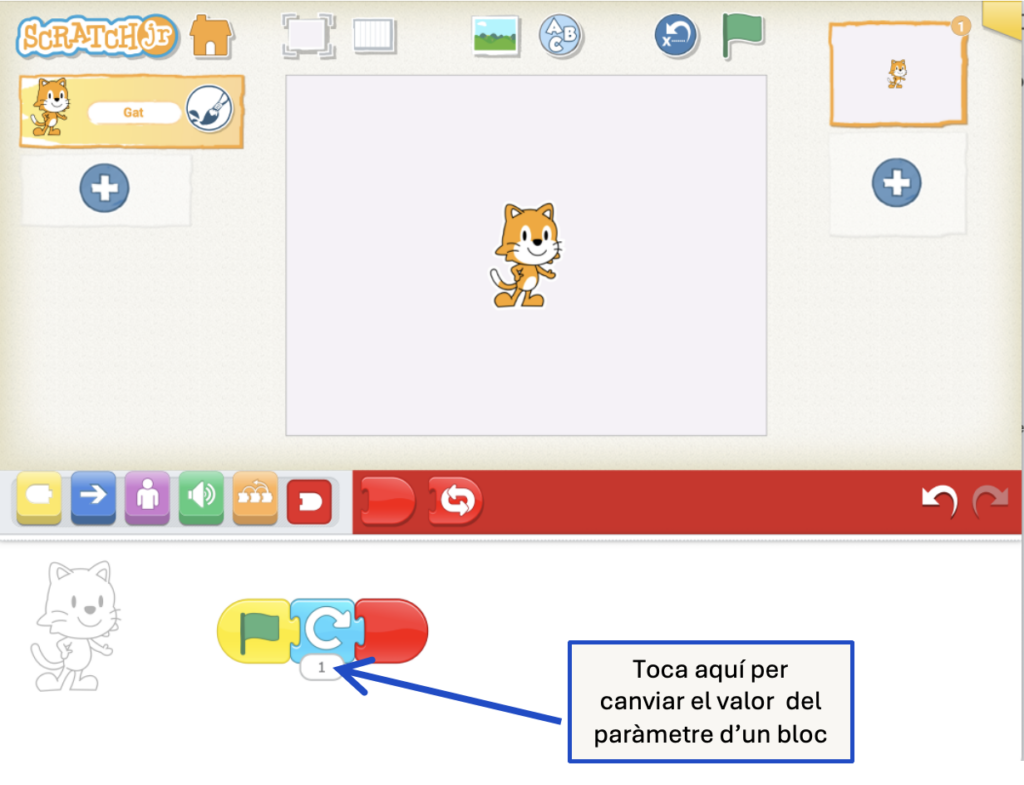Screen dimensions: 1024x785
Task: Toggle full screen presentation mode
Action: [x=307, y=36]
